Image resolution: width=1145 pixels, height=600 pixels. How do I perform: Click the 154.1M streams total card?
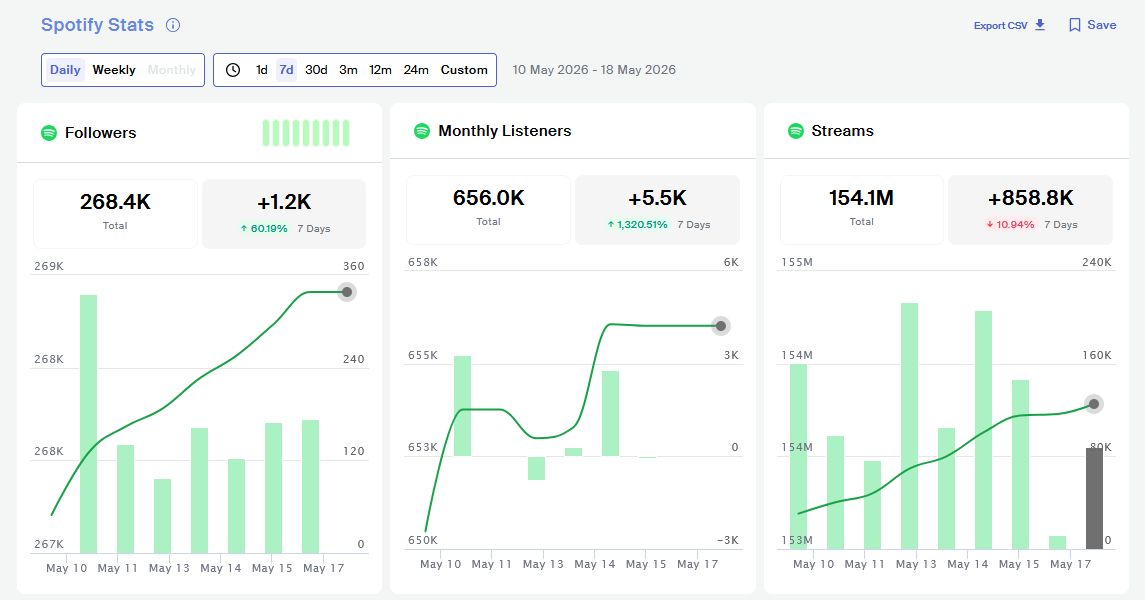862,209
